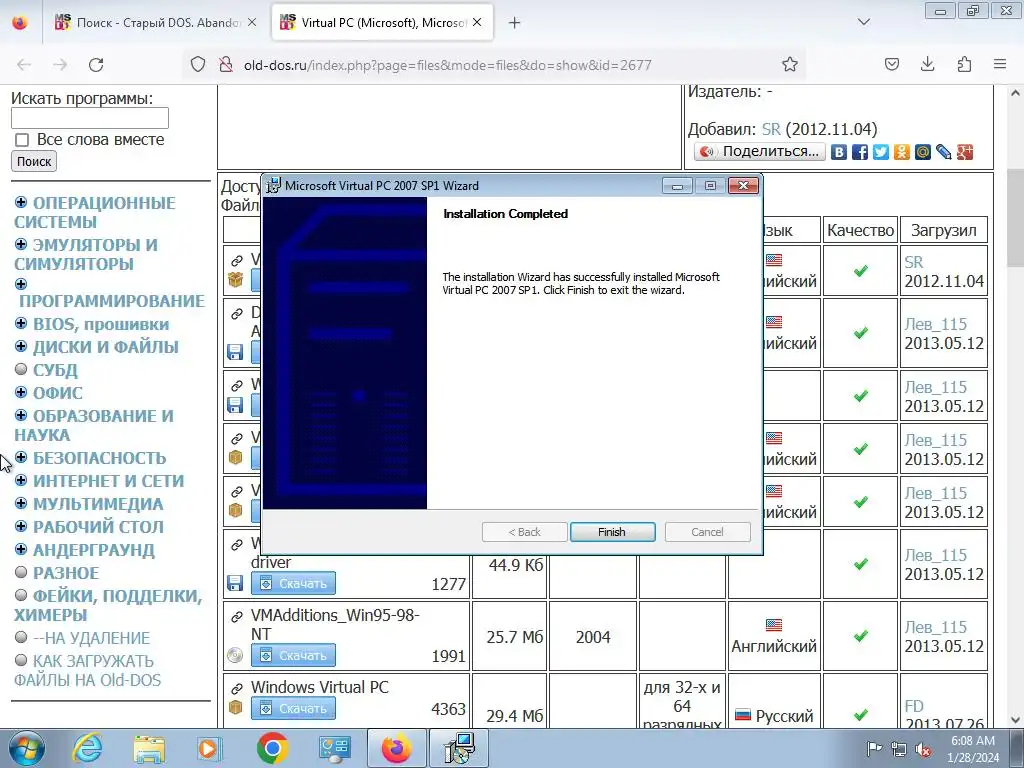Open Firefox application hamburger menu

pyautogui.click(x=1000, y=64)
